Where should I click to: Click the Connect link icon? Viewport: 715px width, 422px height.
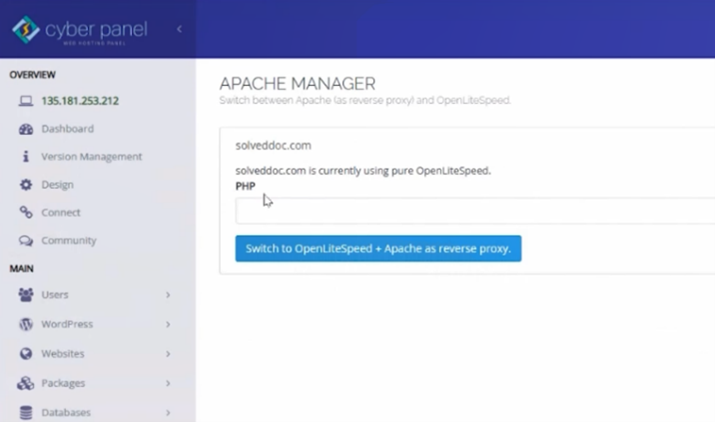[x=26, y=213]
